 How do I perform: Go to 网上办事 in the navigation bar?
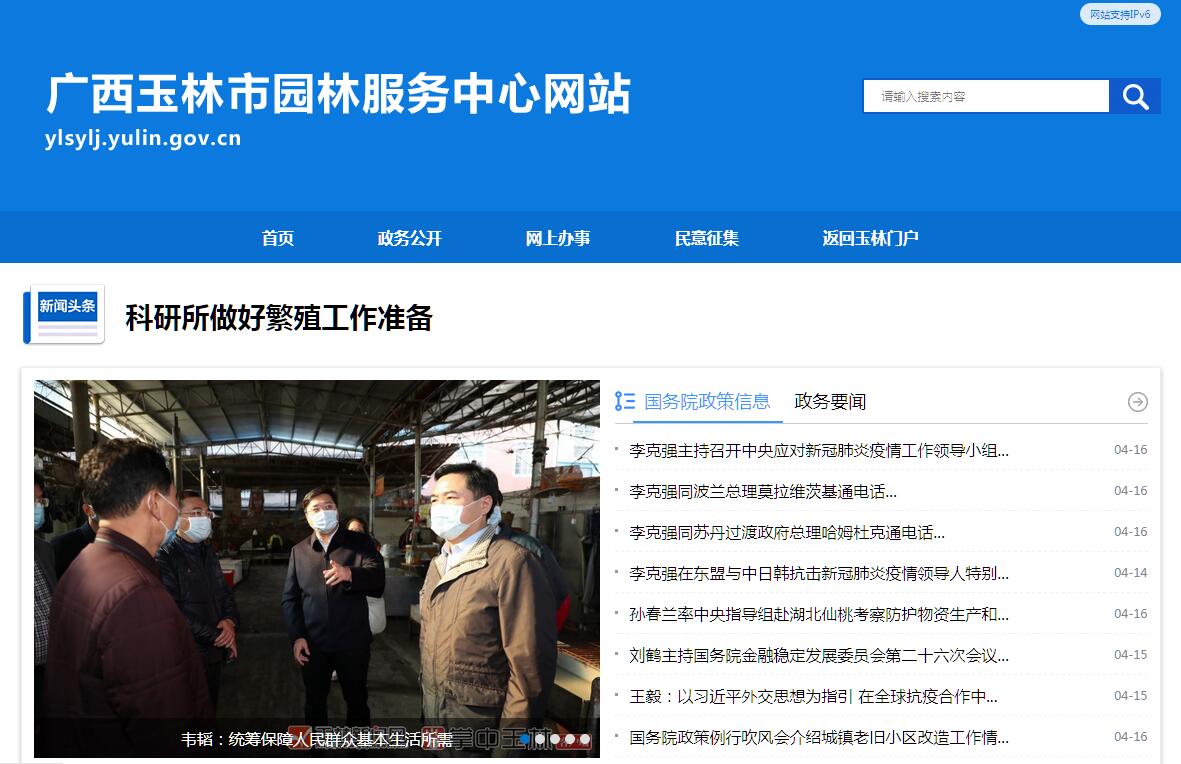pyautogui.click(x=558, y=238)
